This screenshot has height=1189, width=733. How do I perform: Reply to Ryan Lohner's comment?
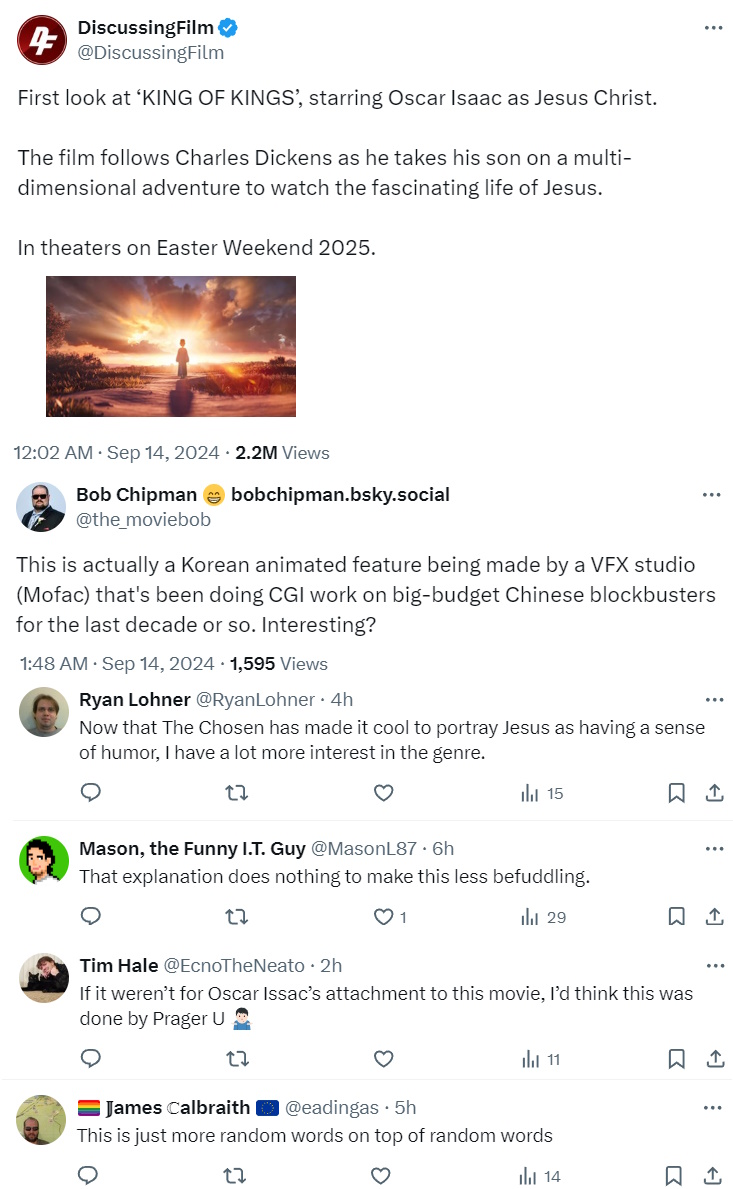coord(90,793)
